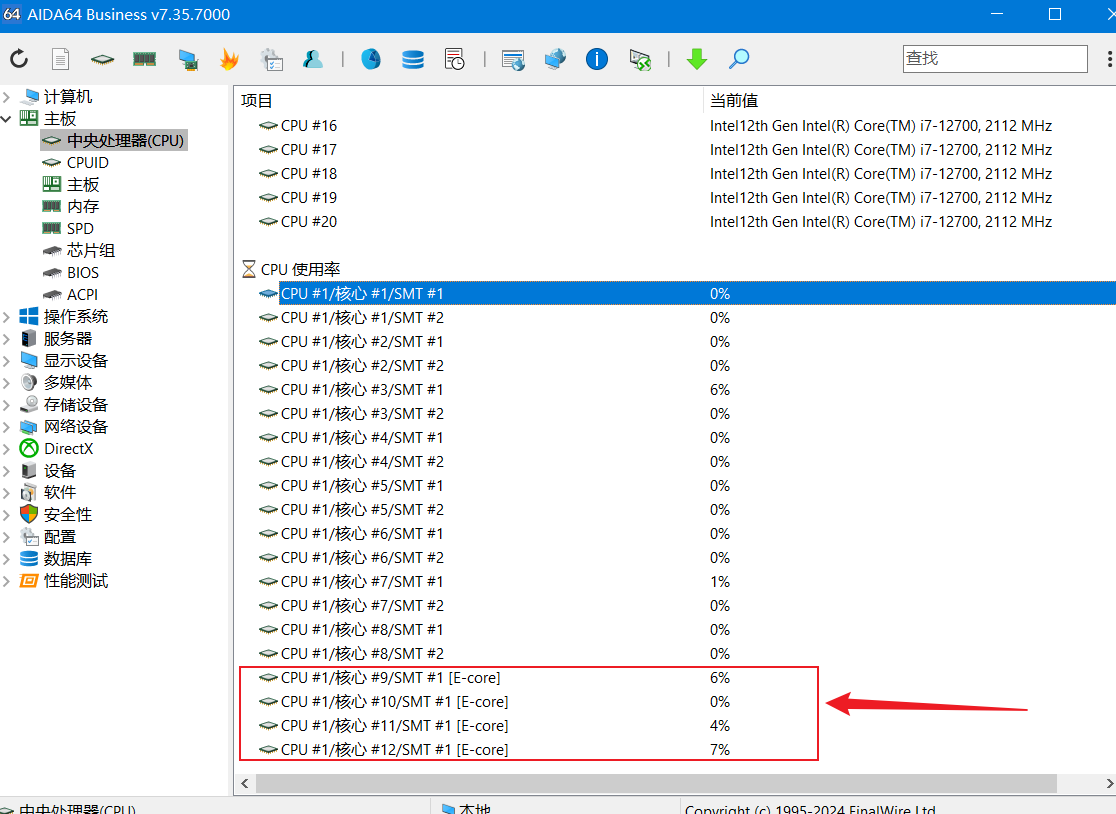The image size is (1116, 814).
Task: Select 芯片组 in the tree
Action: (90, 251)
